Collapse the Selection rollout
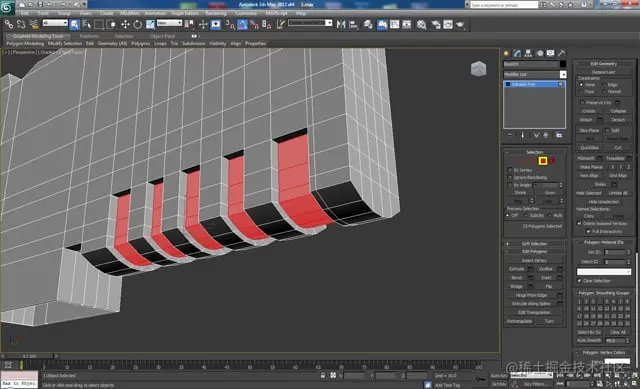640x389 pixels. pyautogui.click(x=534, y=152)
